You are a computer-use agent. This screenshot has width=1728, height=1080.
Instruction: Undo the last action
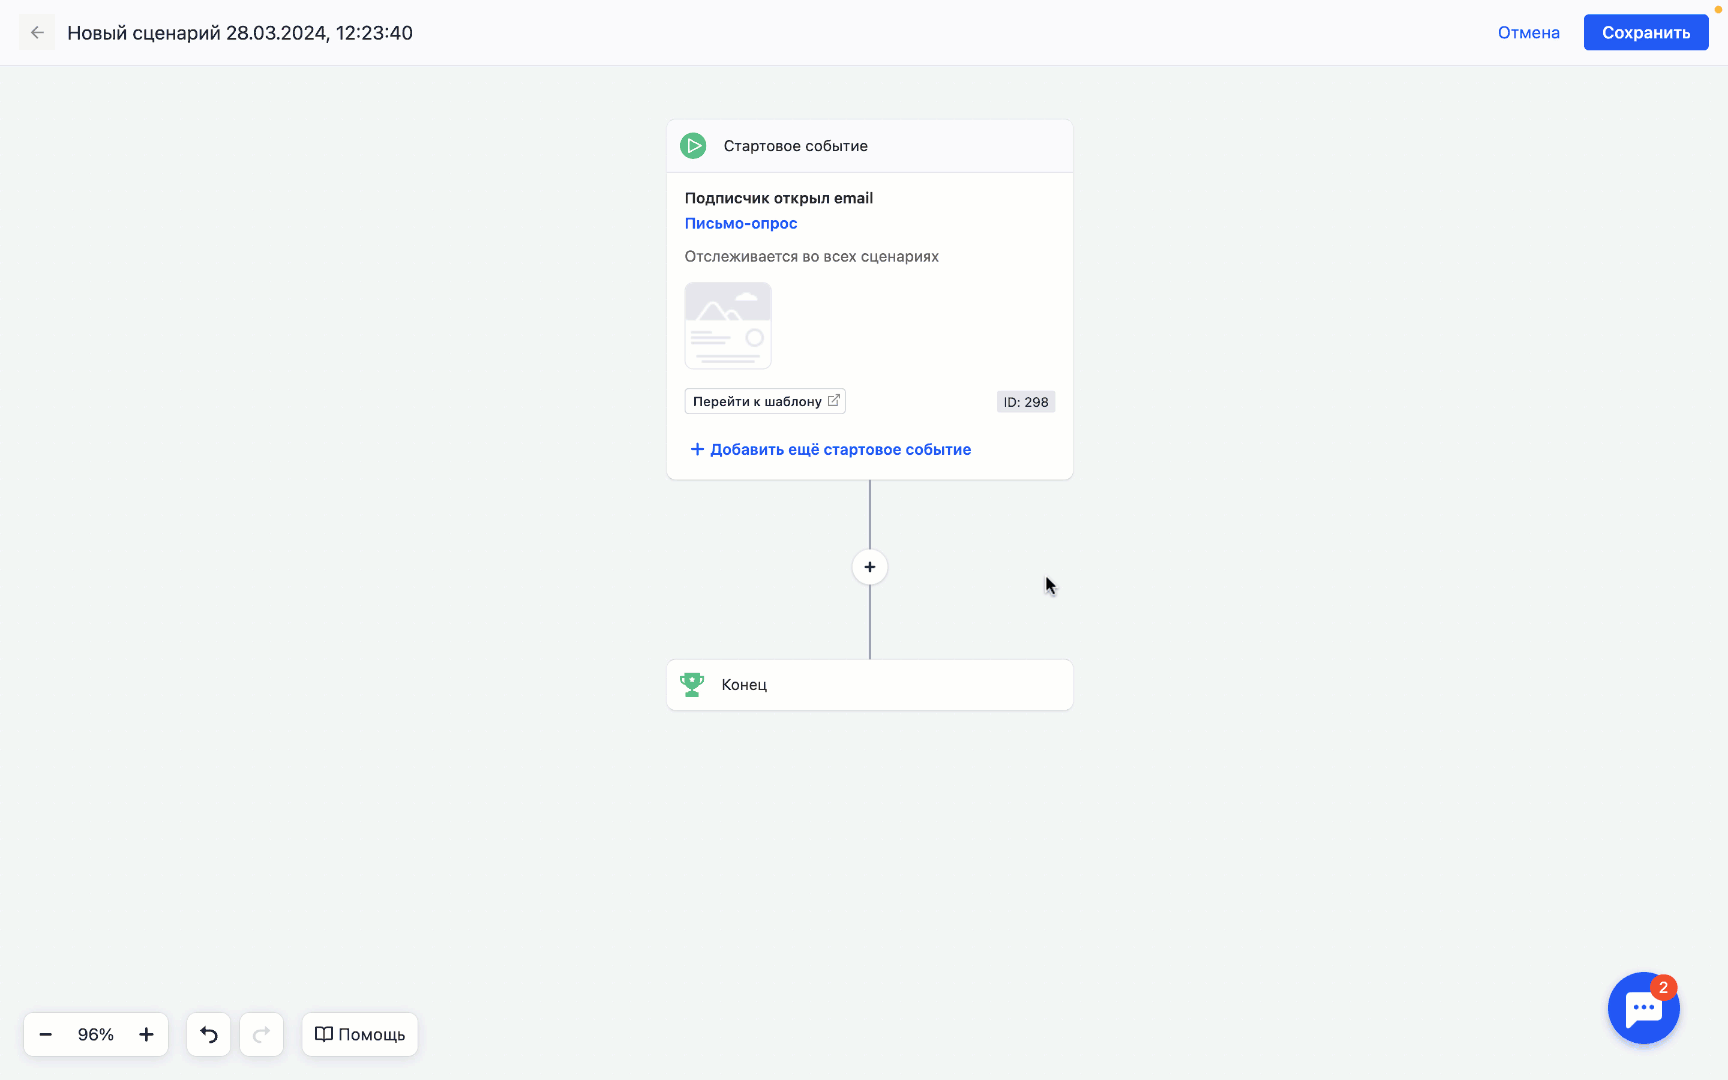point(208,1034)
